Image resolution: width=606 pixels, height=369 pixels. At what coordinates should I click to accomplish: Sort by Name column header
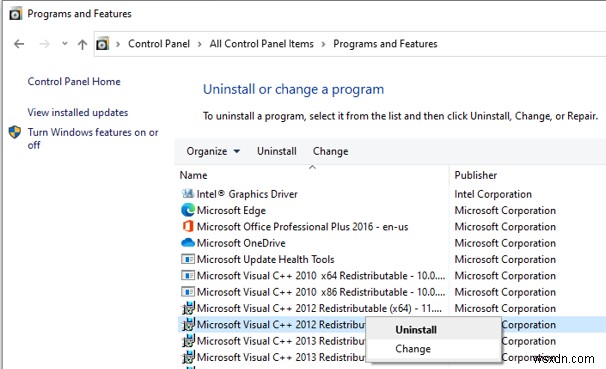pyautogui.click(x=193, y=175)
